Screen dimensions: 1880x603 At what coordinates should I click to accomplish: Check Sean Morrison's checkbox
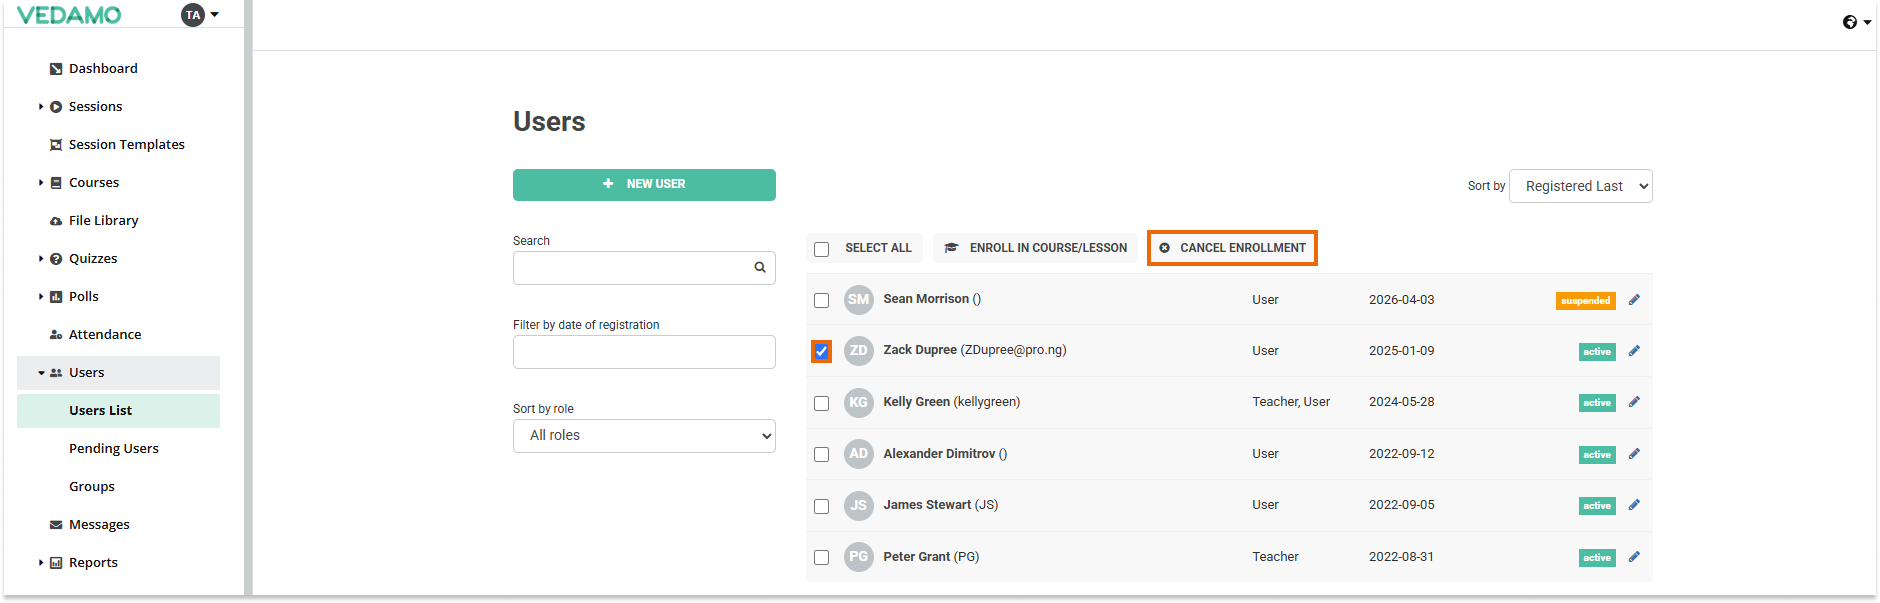[x=822, y=301]
